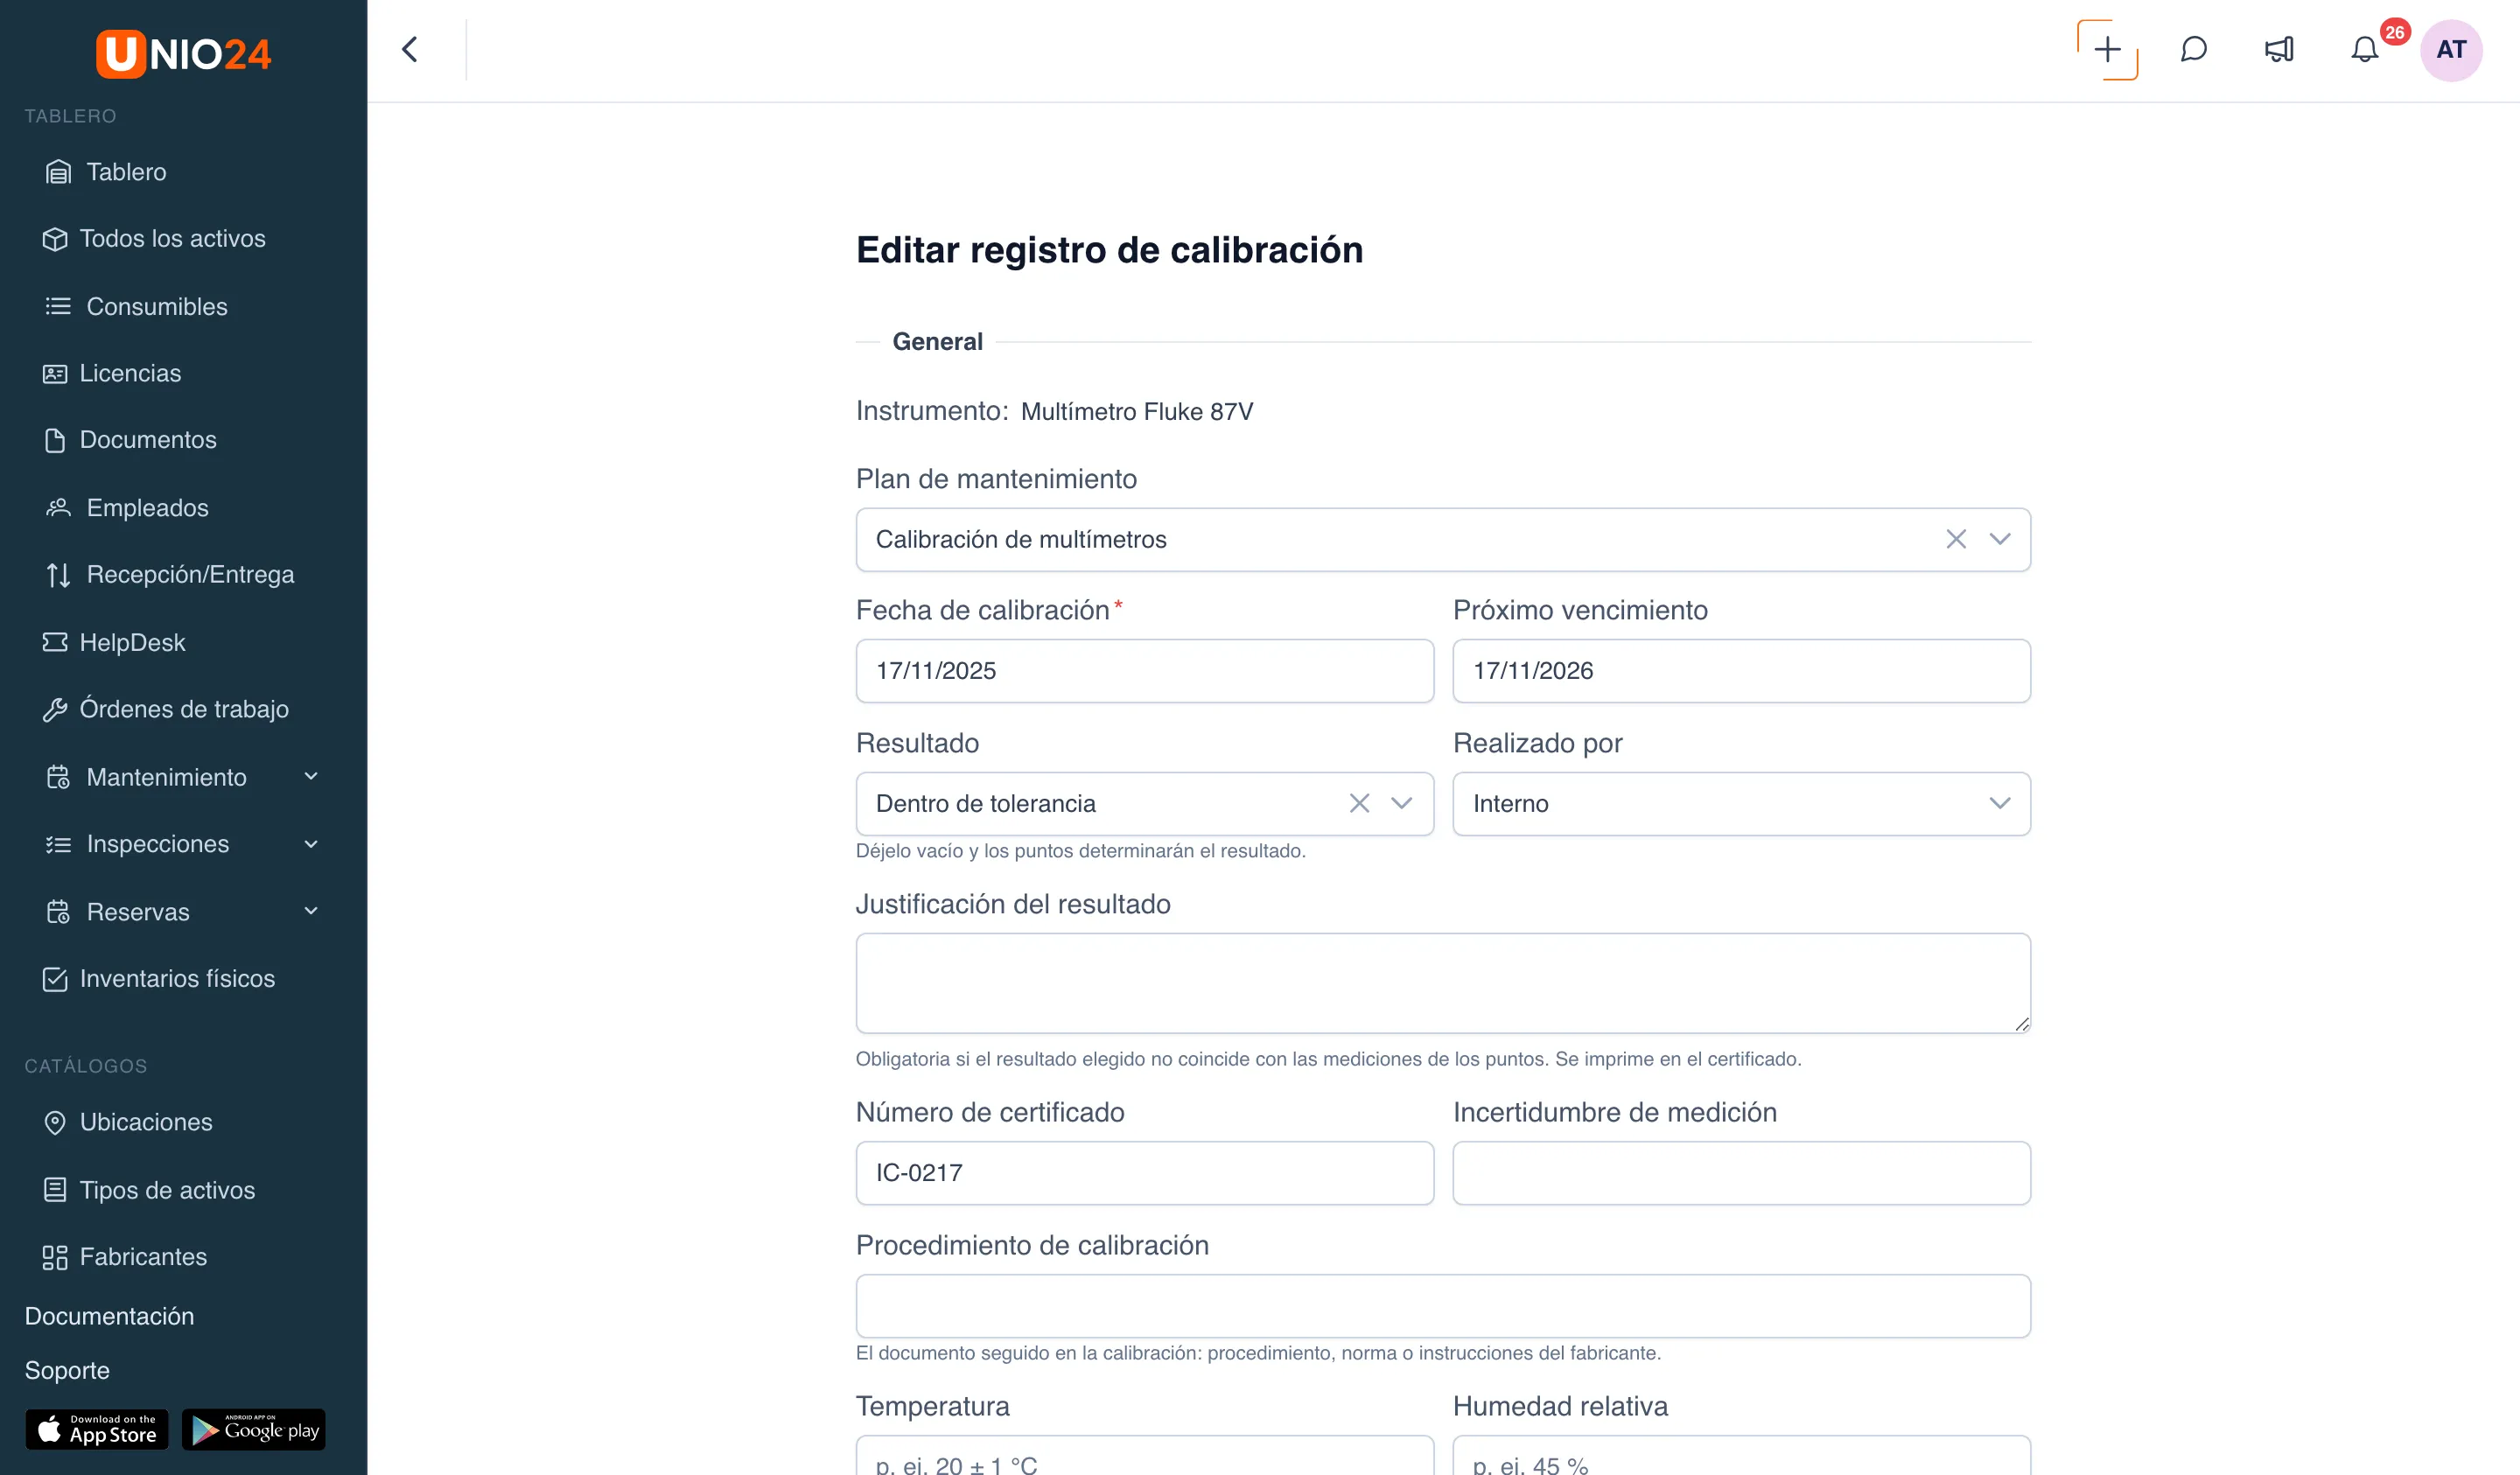2520x1475 pixels.
Task: Click the back arrow icon
Action: point(410,50)
